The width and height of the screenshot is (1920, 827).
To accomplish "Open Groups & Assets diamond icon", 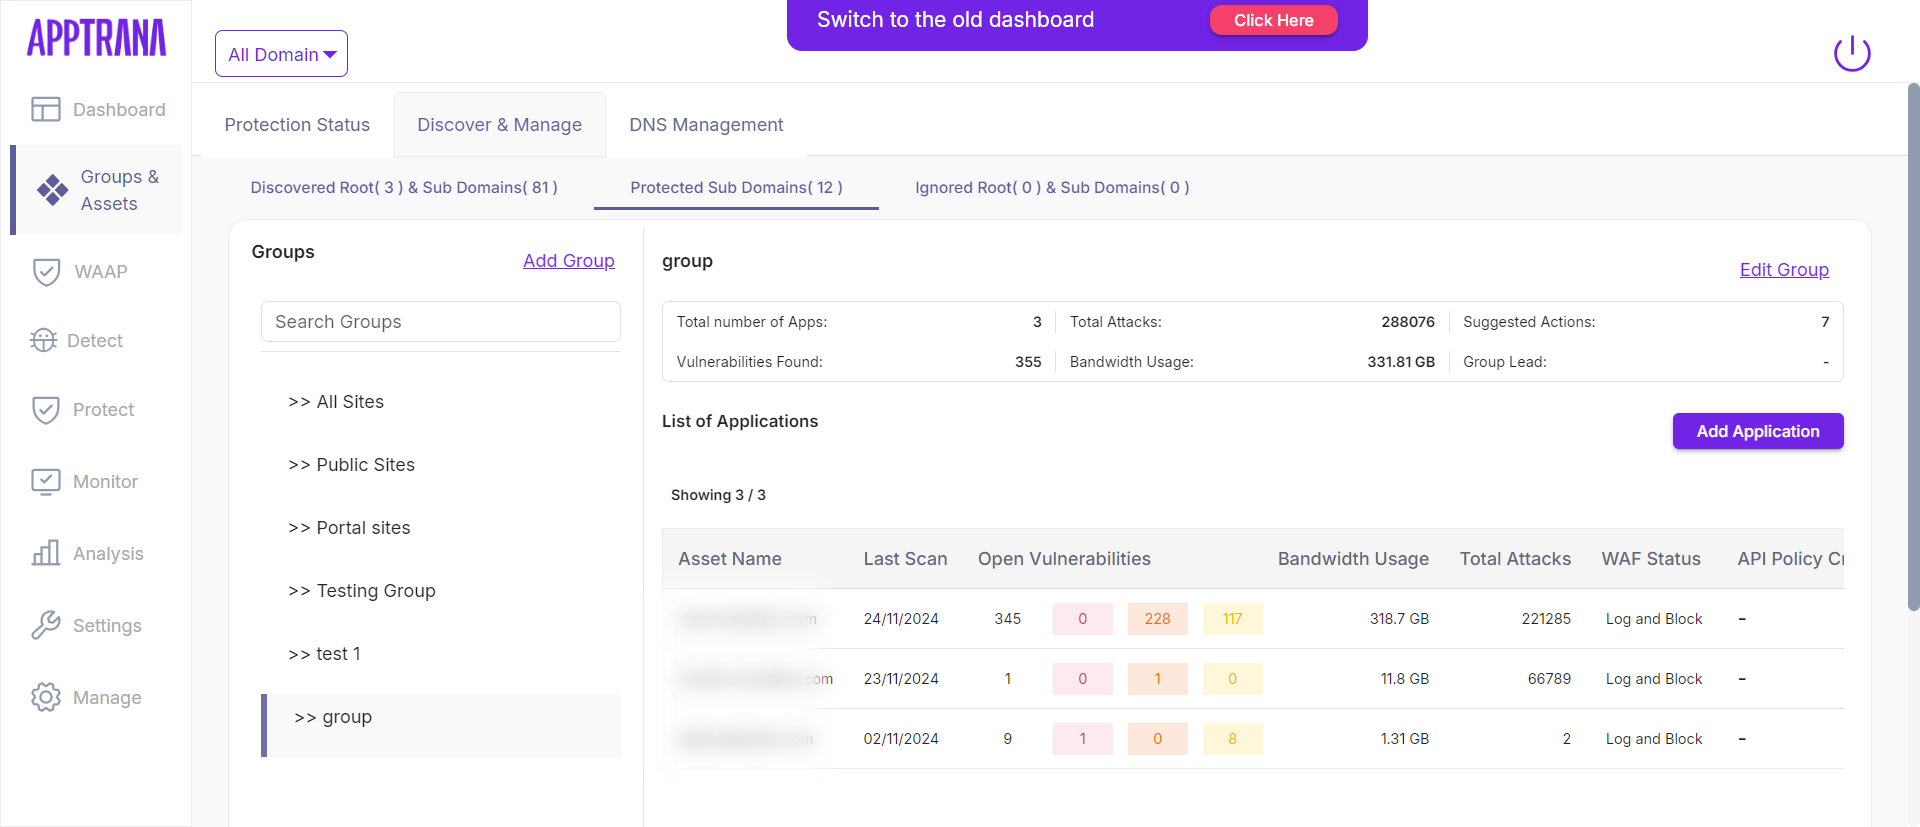I will click(52, 190).
